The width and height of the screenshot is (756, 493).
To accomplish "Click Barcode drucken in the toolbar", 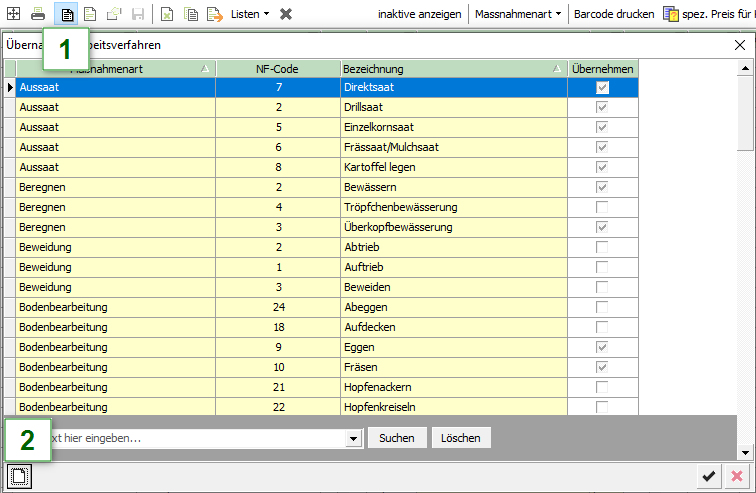I will tap(613, 14).
